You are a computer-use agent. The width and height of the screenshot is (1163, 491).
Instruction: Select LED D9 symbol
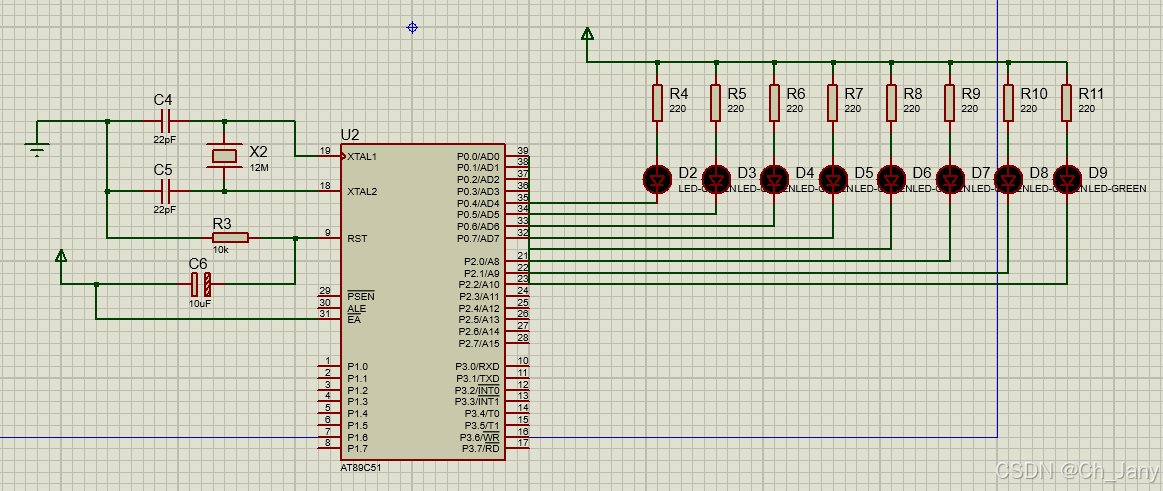coord(1067,179)
